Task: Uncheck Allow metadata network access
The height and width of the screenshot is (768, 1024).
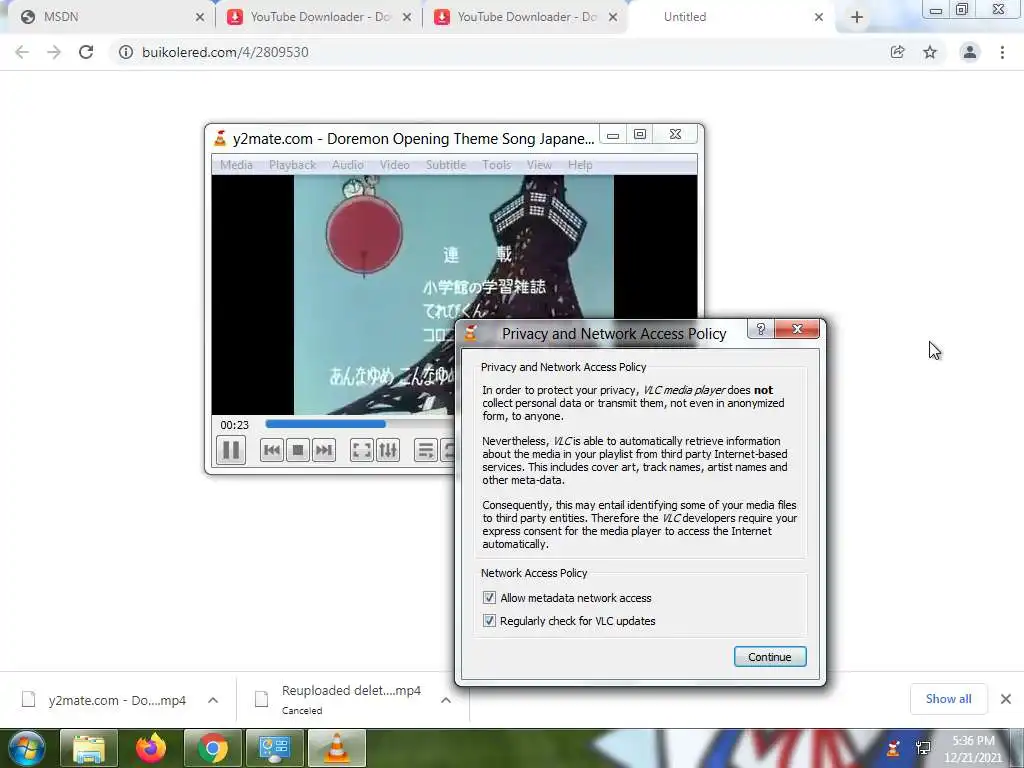Action: pos(489,598)
